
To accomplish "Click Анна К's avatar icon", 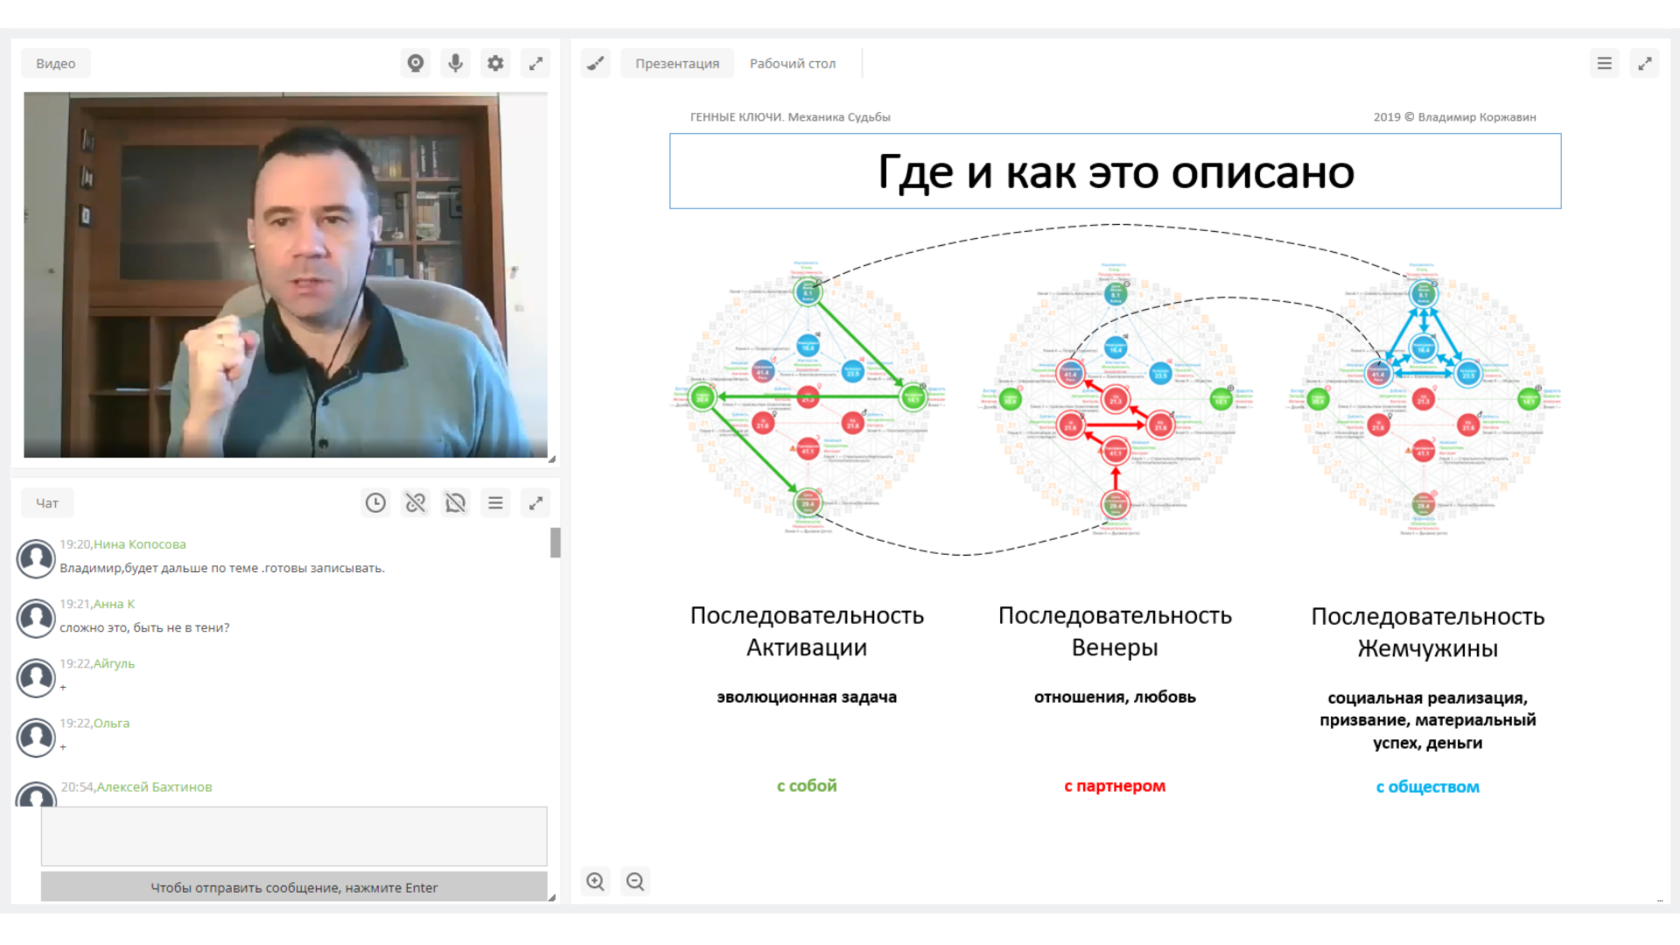I will point(36,618).
